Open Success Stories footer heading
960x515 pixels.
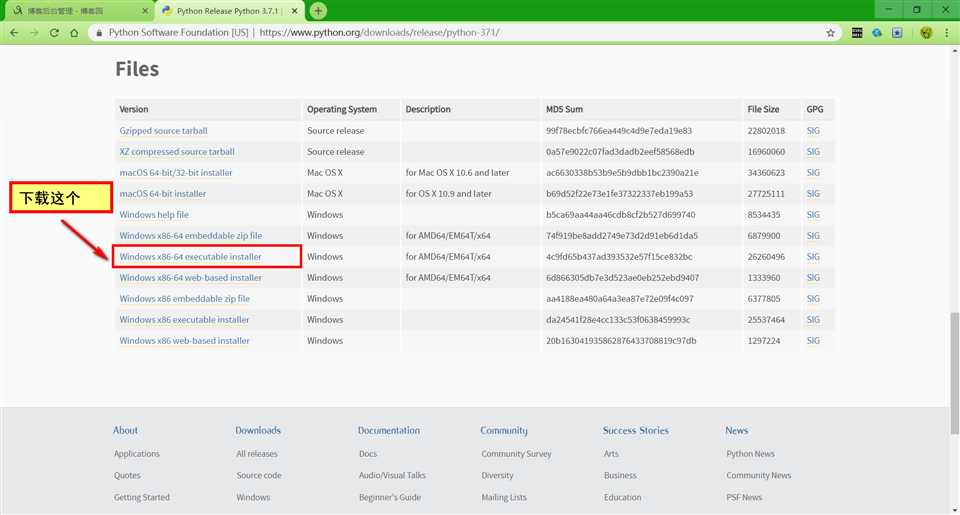tap(636, 430)
